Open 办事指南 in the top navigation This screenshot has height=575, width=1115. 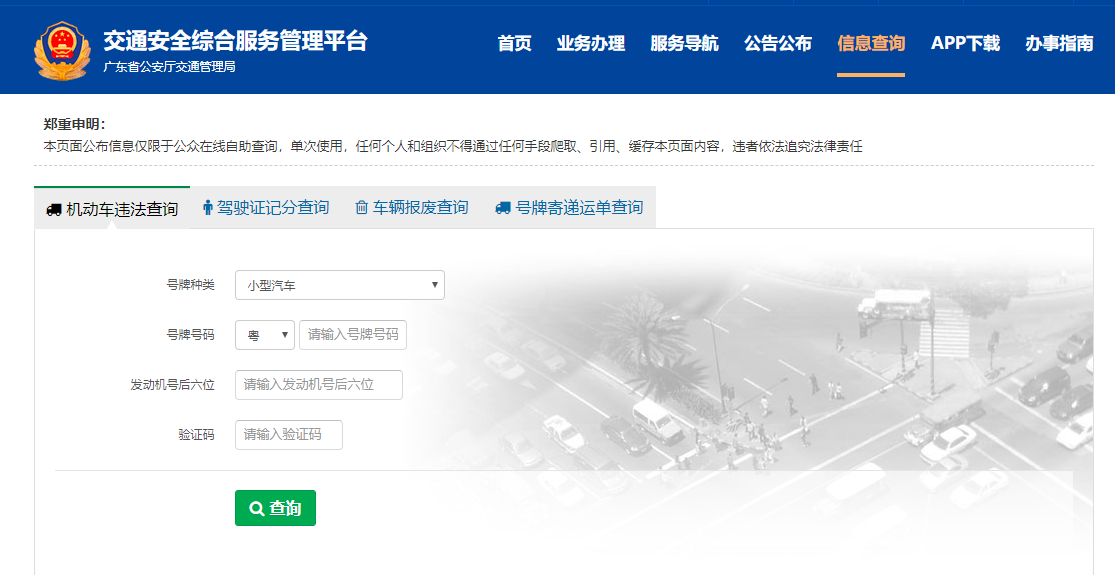tap(1059, 43)
